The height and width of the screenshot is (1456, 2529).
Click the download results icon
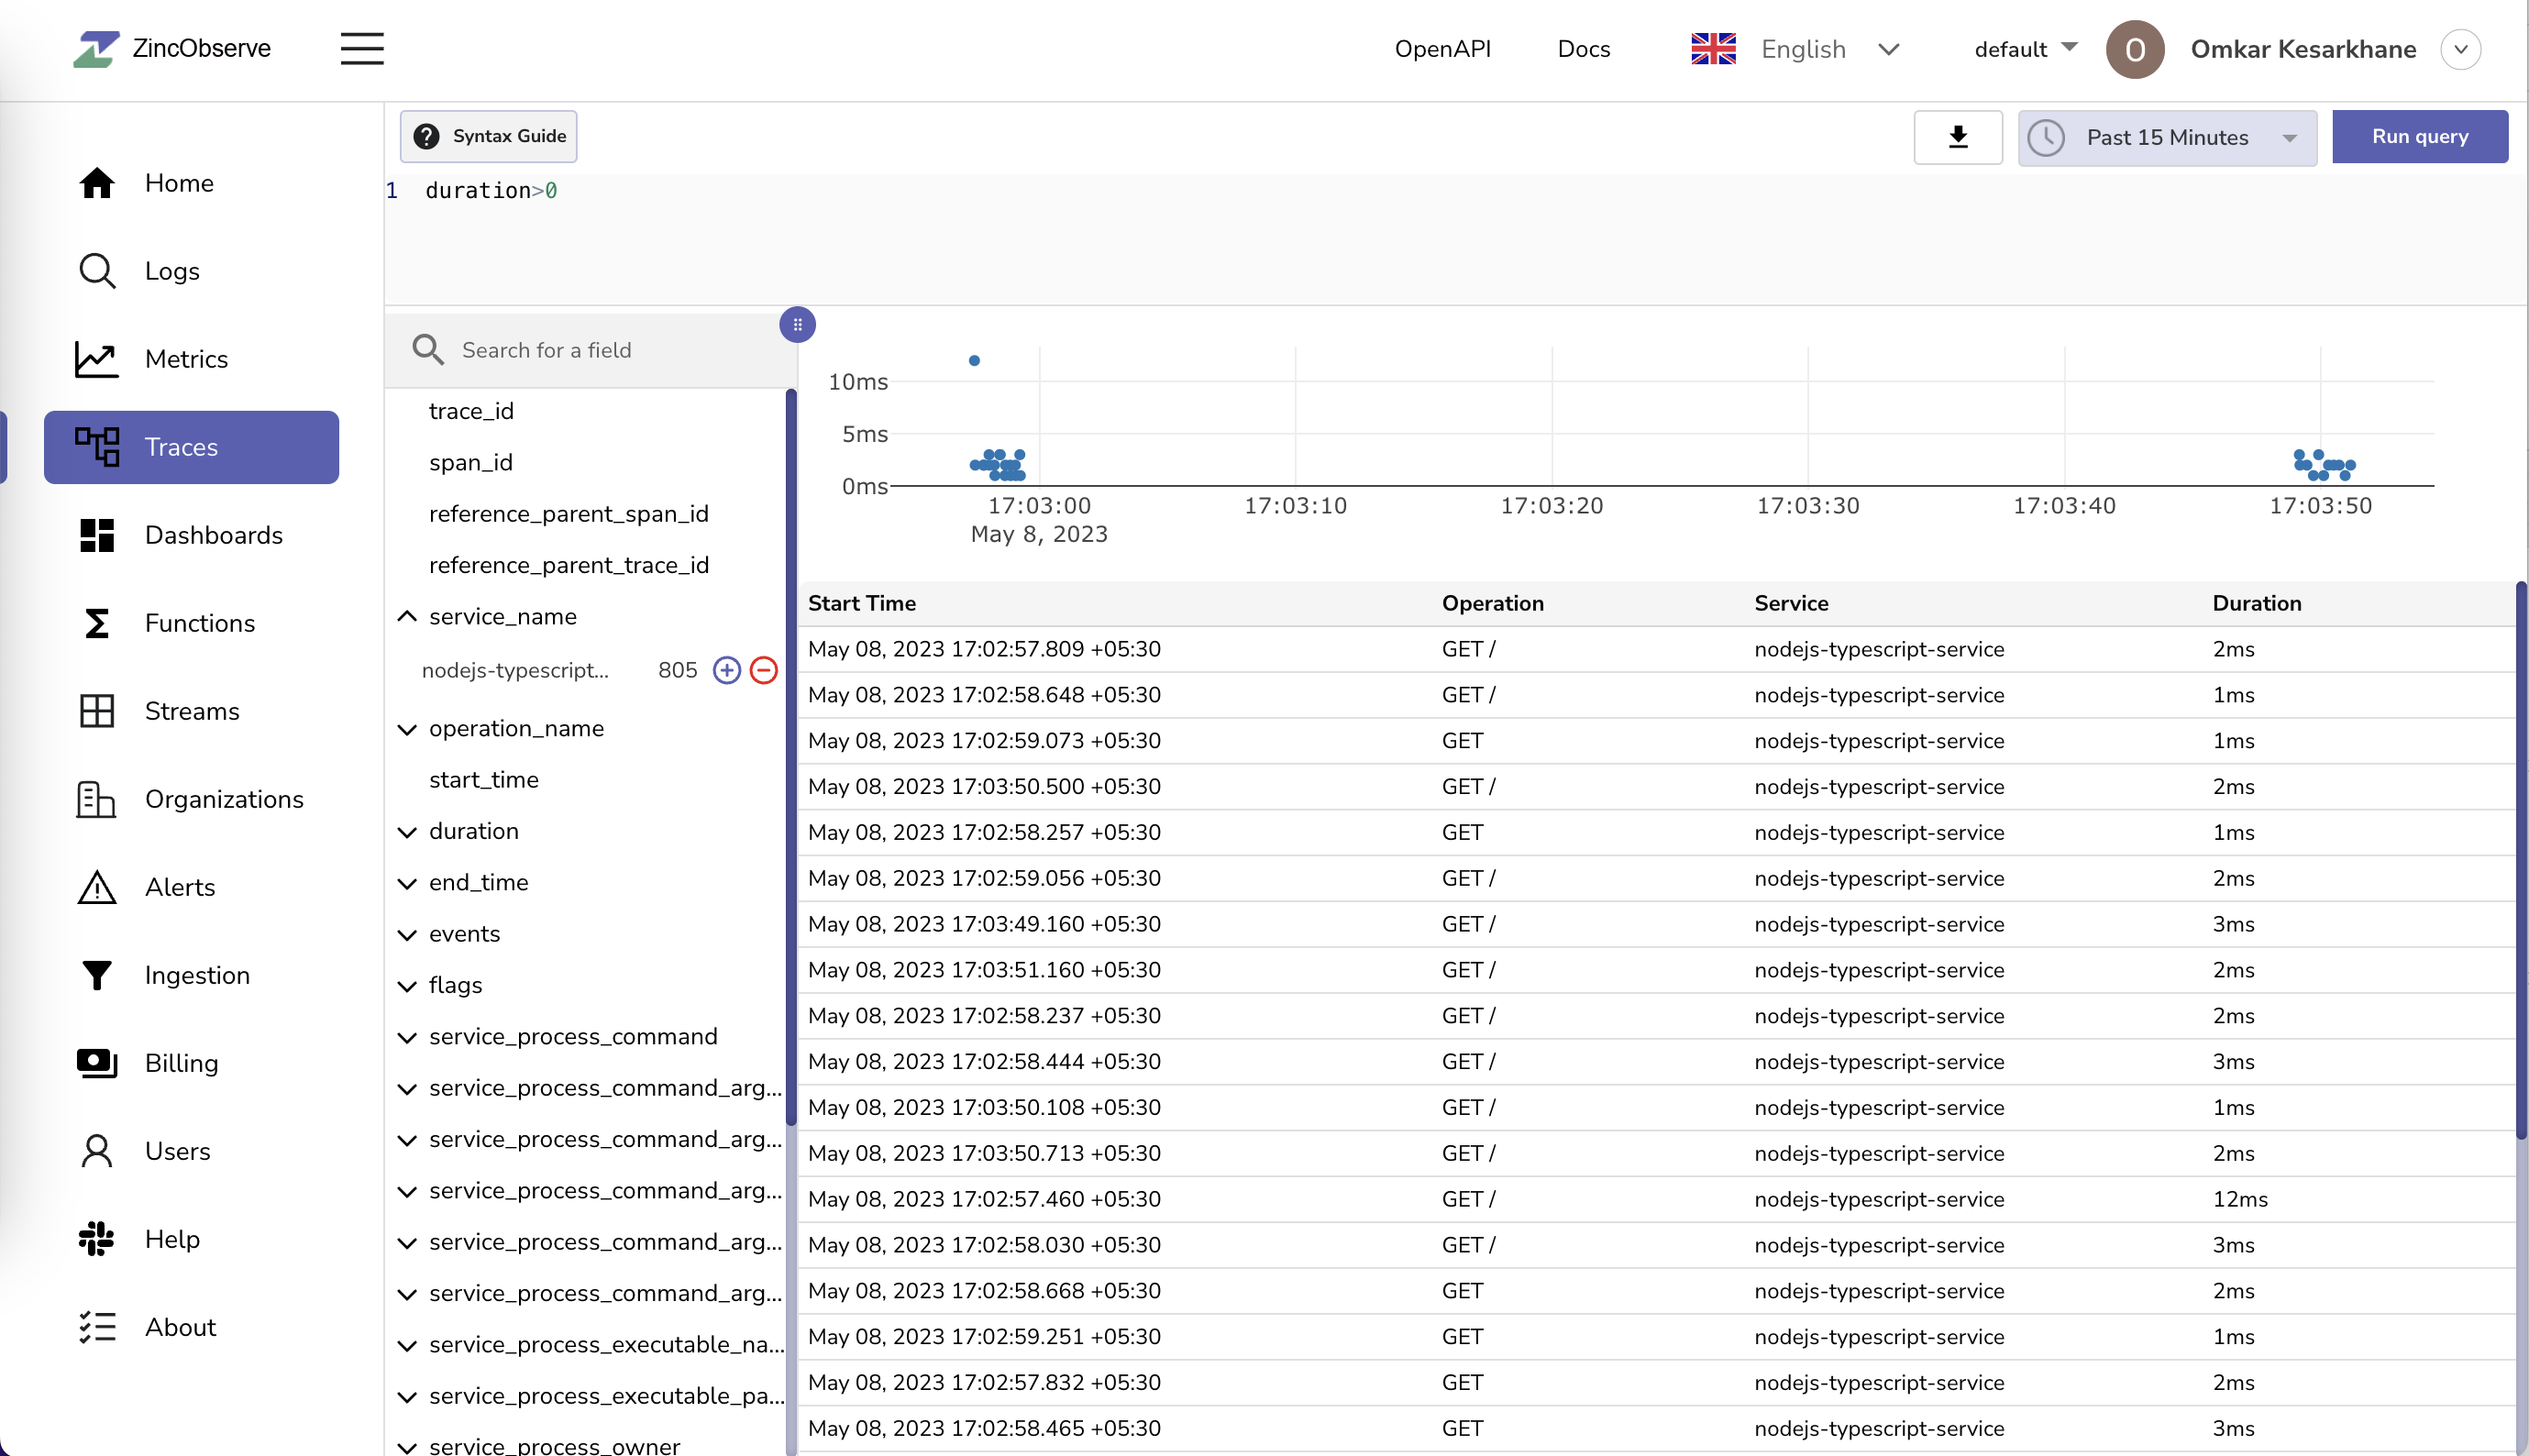click(1957, 137)
